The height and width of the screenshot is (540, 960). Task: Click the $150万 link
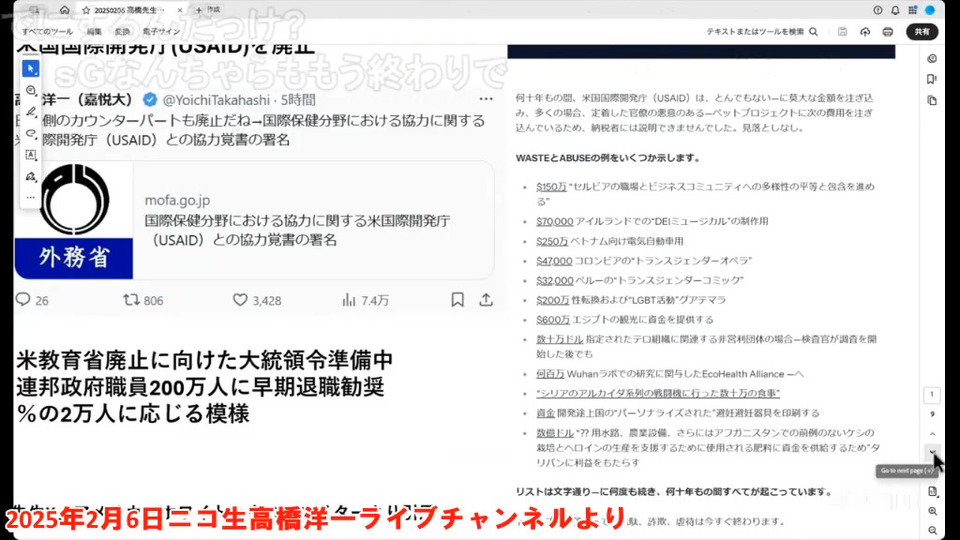pyautogui.click(x=551, y=187)
